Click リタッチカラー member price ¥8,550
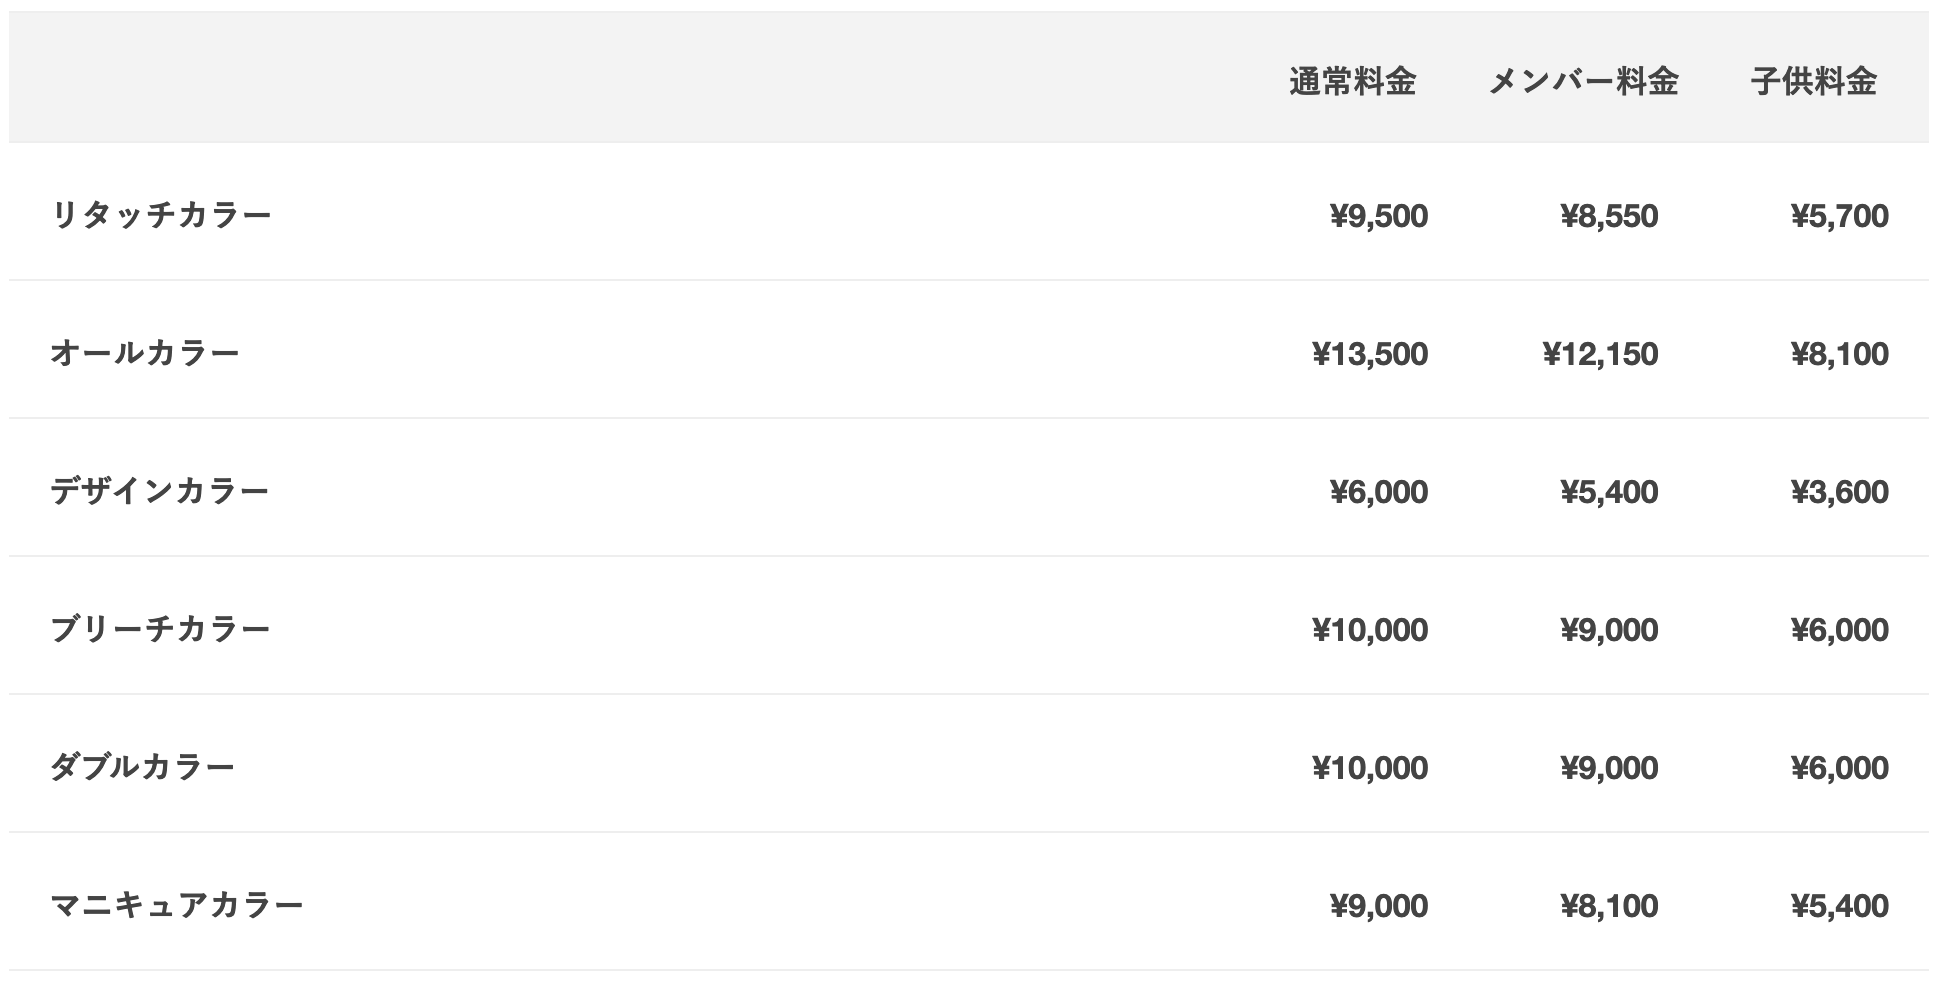 [x=1609, y=216]
